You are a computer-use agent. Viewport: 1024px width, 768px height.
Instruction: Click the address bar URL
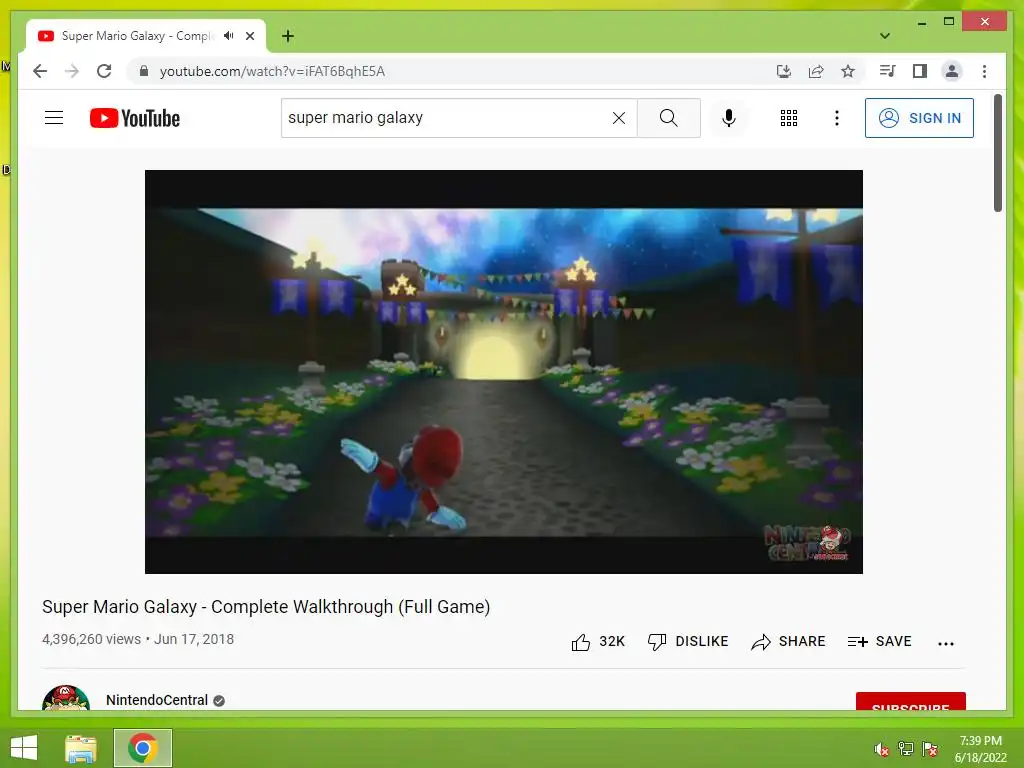point(272,71)
